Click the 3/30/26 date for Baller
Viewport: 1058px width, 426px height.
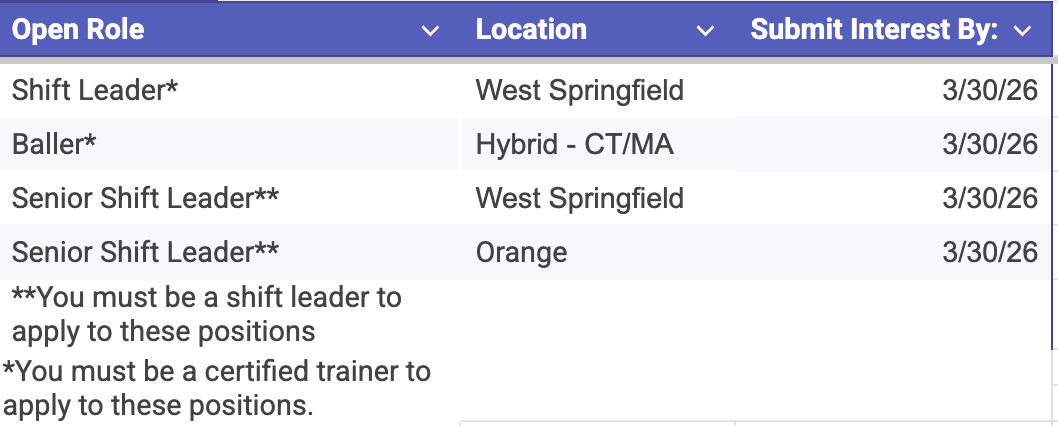pos(989,145)
